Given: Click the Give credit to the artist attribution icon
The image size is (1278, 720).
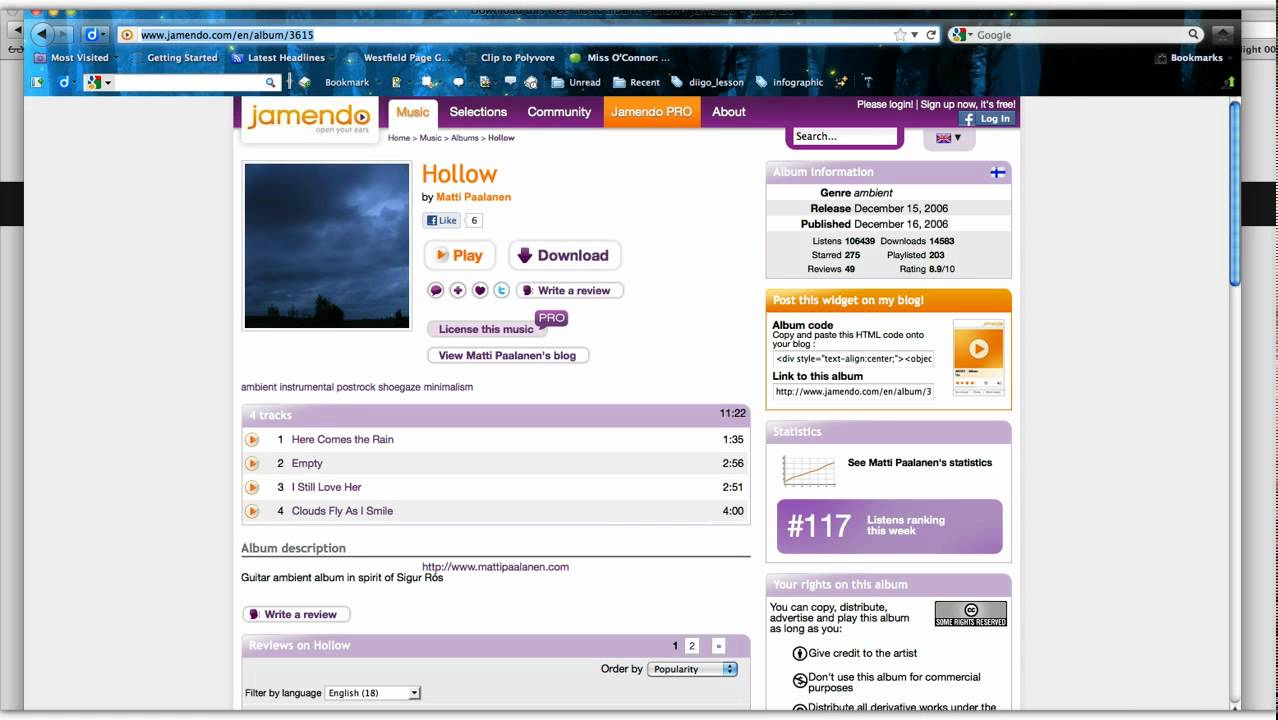Looking at the screenshot, I should [800, 653].
